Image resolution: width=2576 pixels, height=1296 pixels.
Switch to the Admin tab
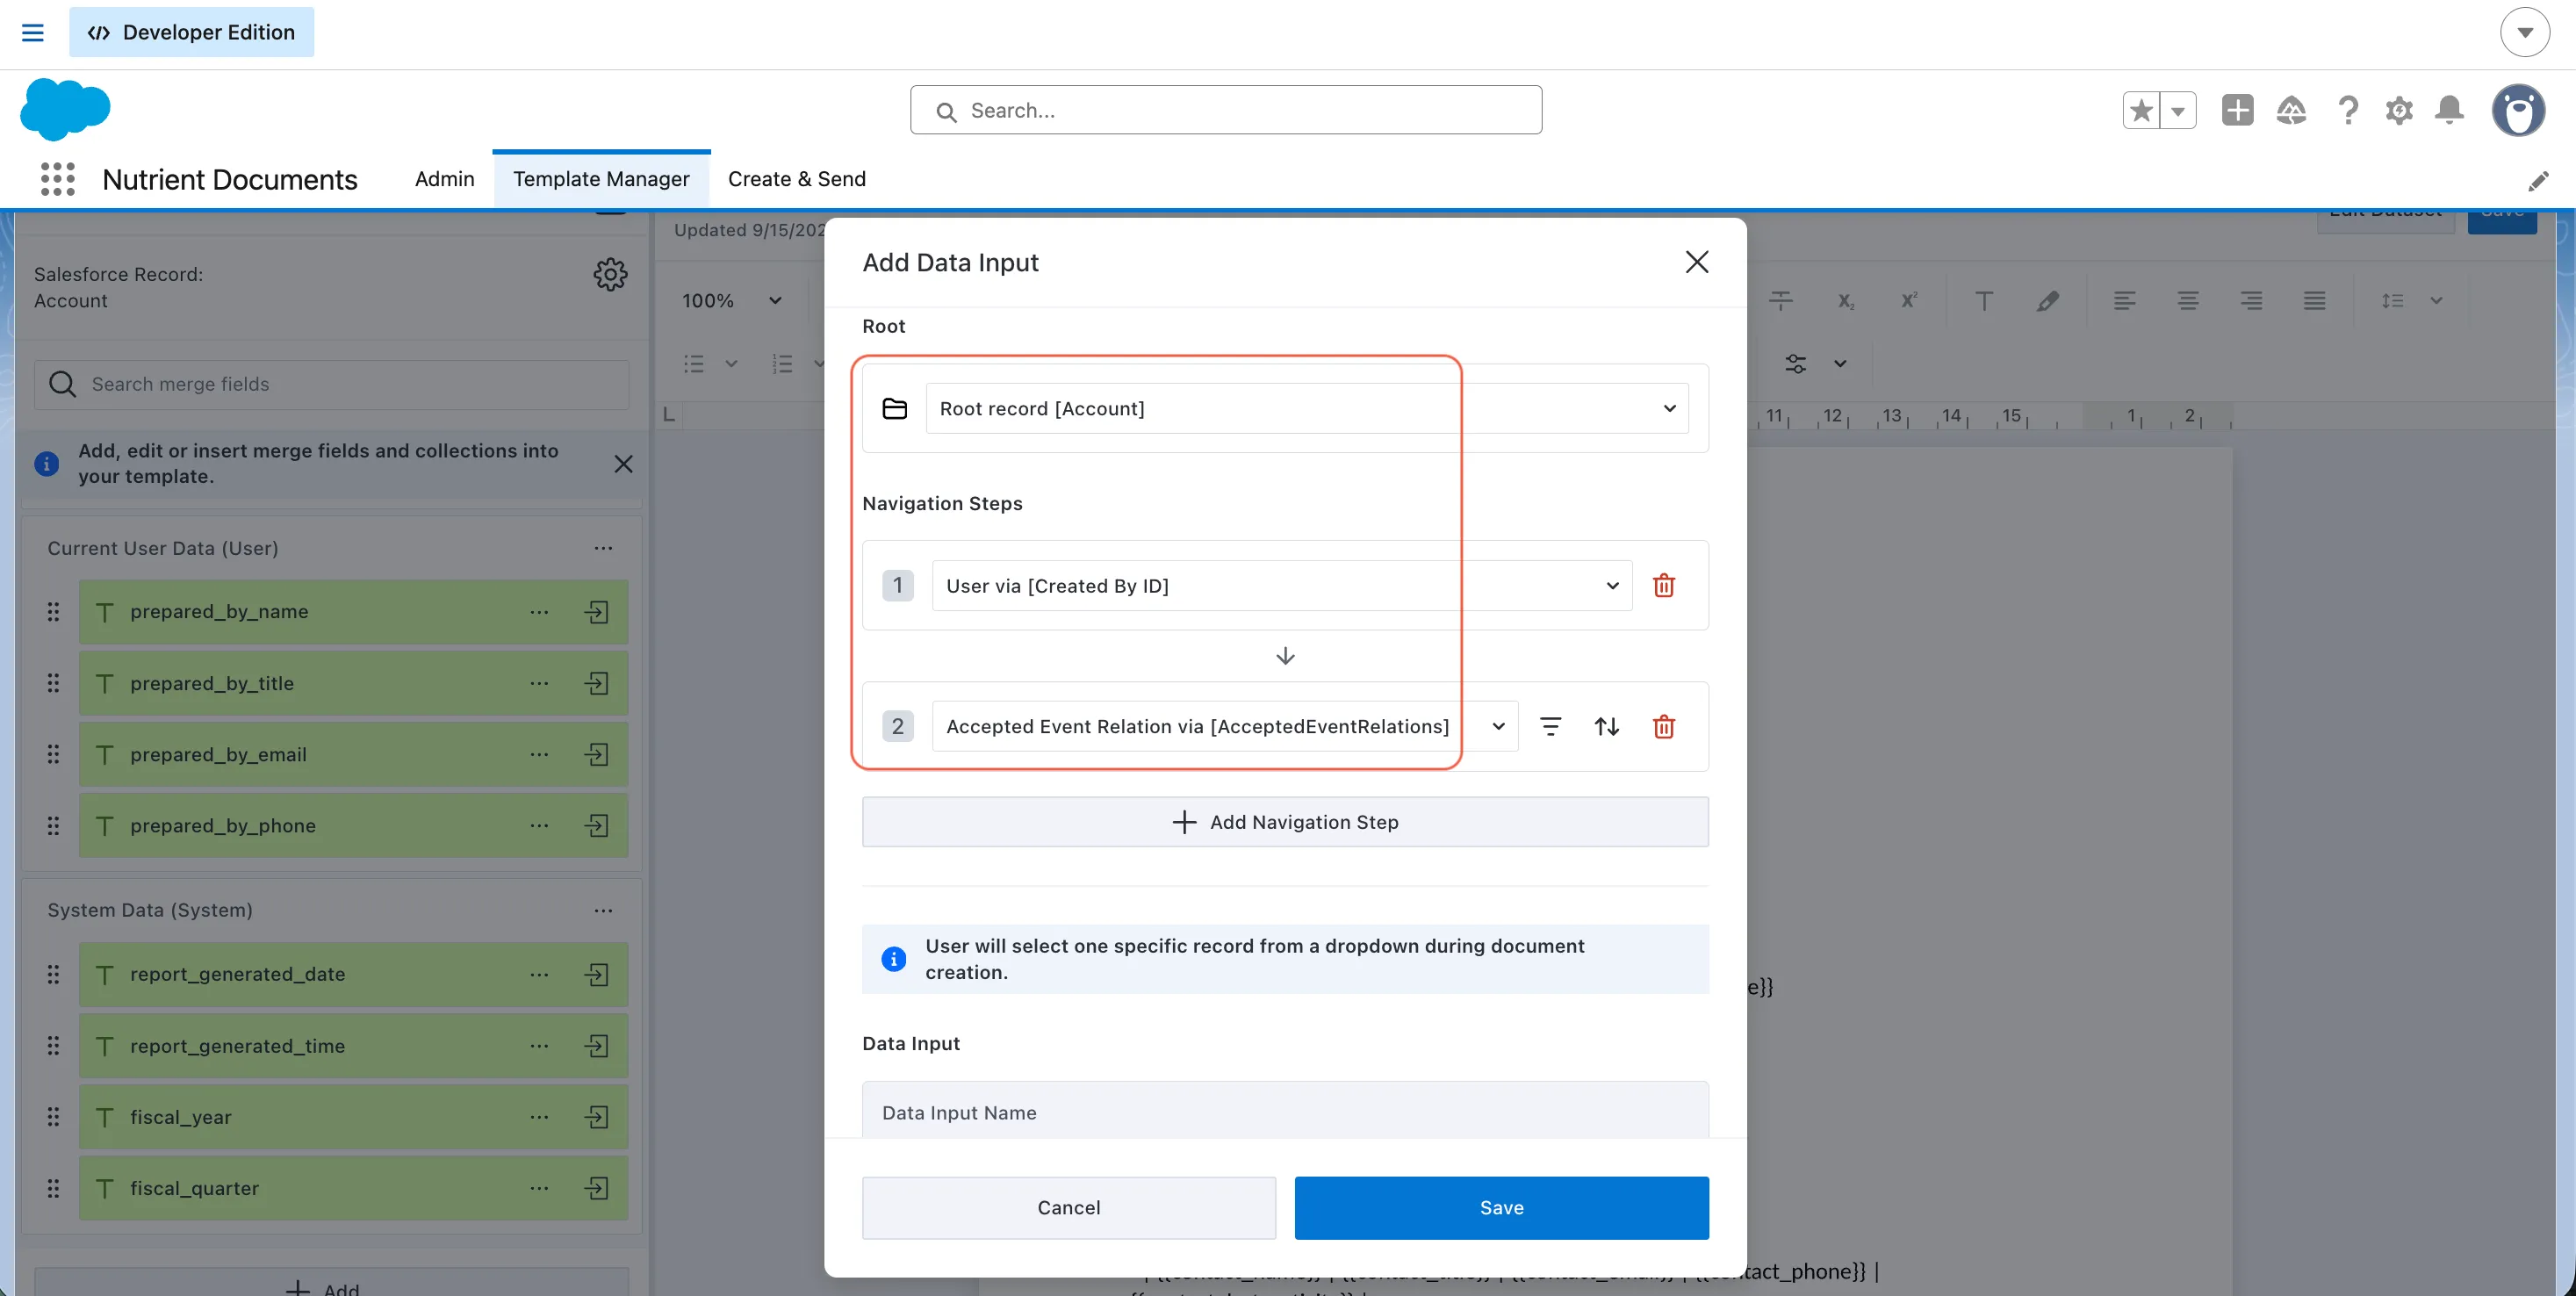coord(444,179)
